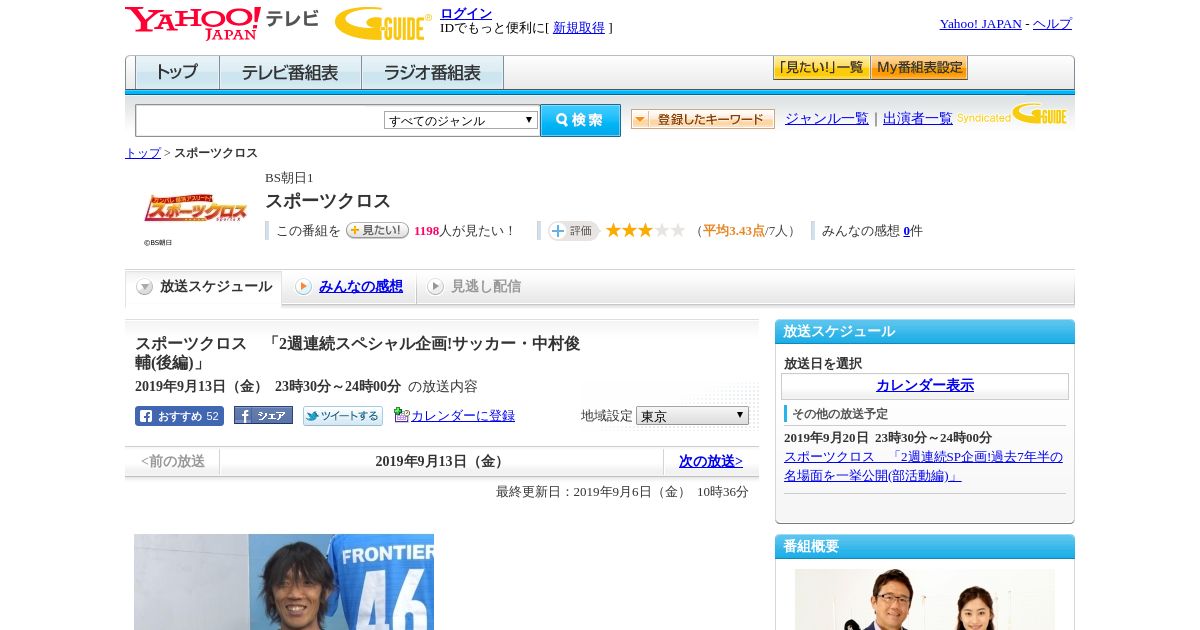The image size is (1200, 630).
Task: Click the 検索 search button
Action: click(x=580, y=120)
